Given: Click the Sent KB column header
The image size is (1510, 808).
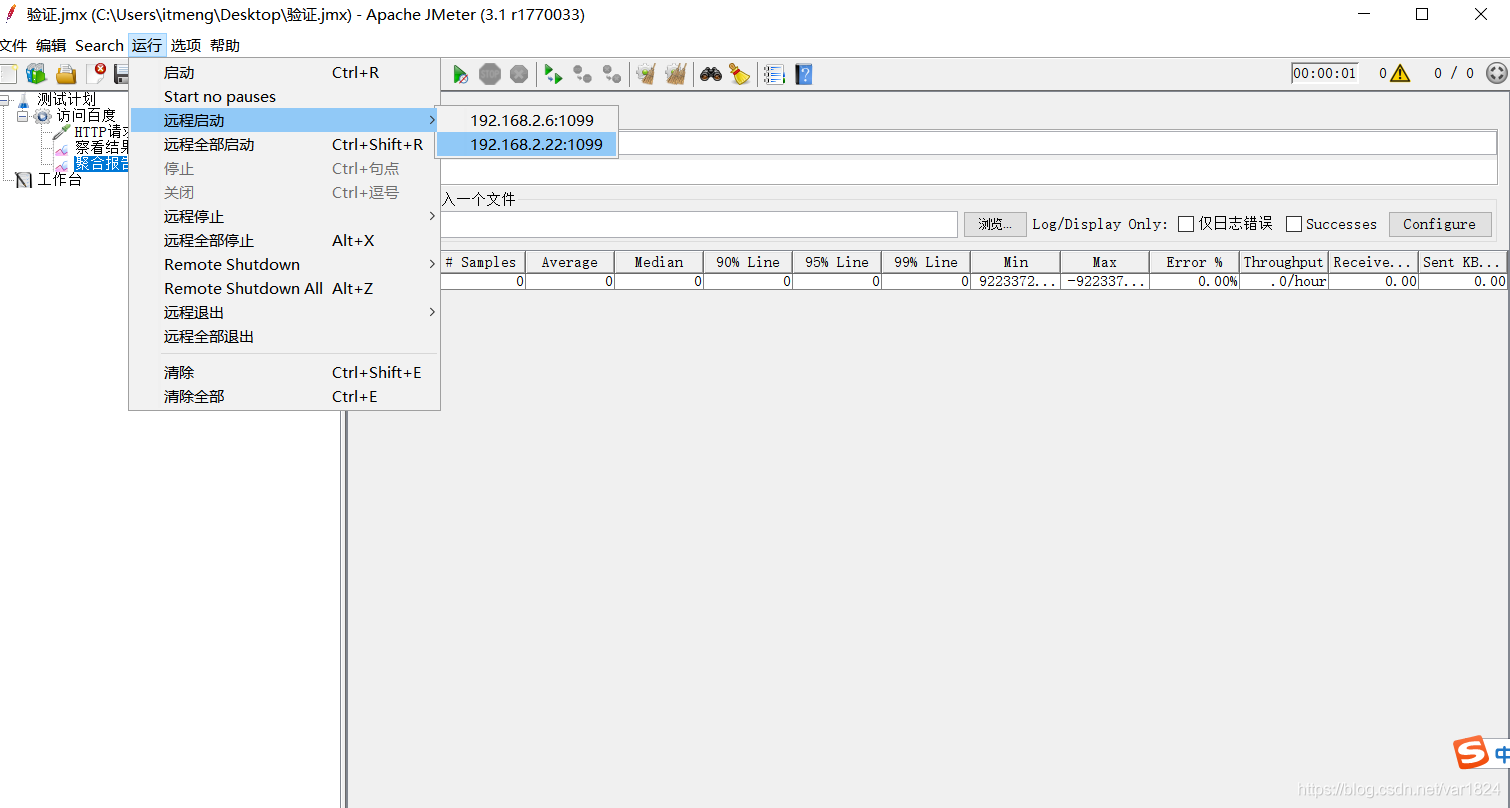Looking at the screenshot, I should coord(1462,262).
